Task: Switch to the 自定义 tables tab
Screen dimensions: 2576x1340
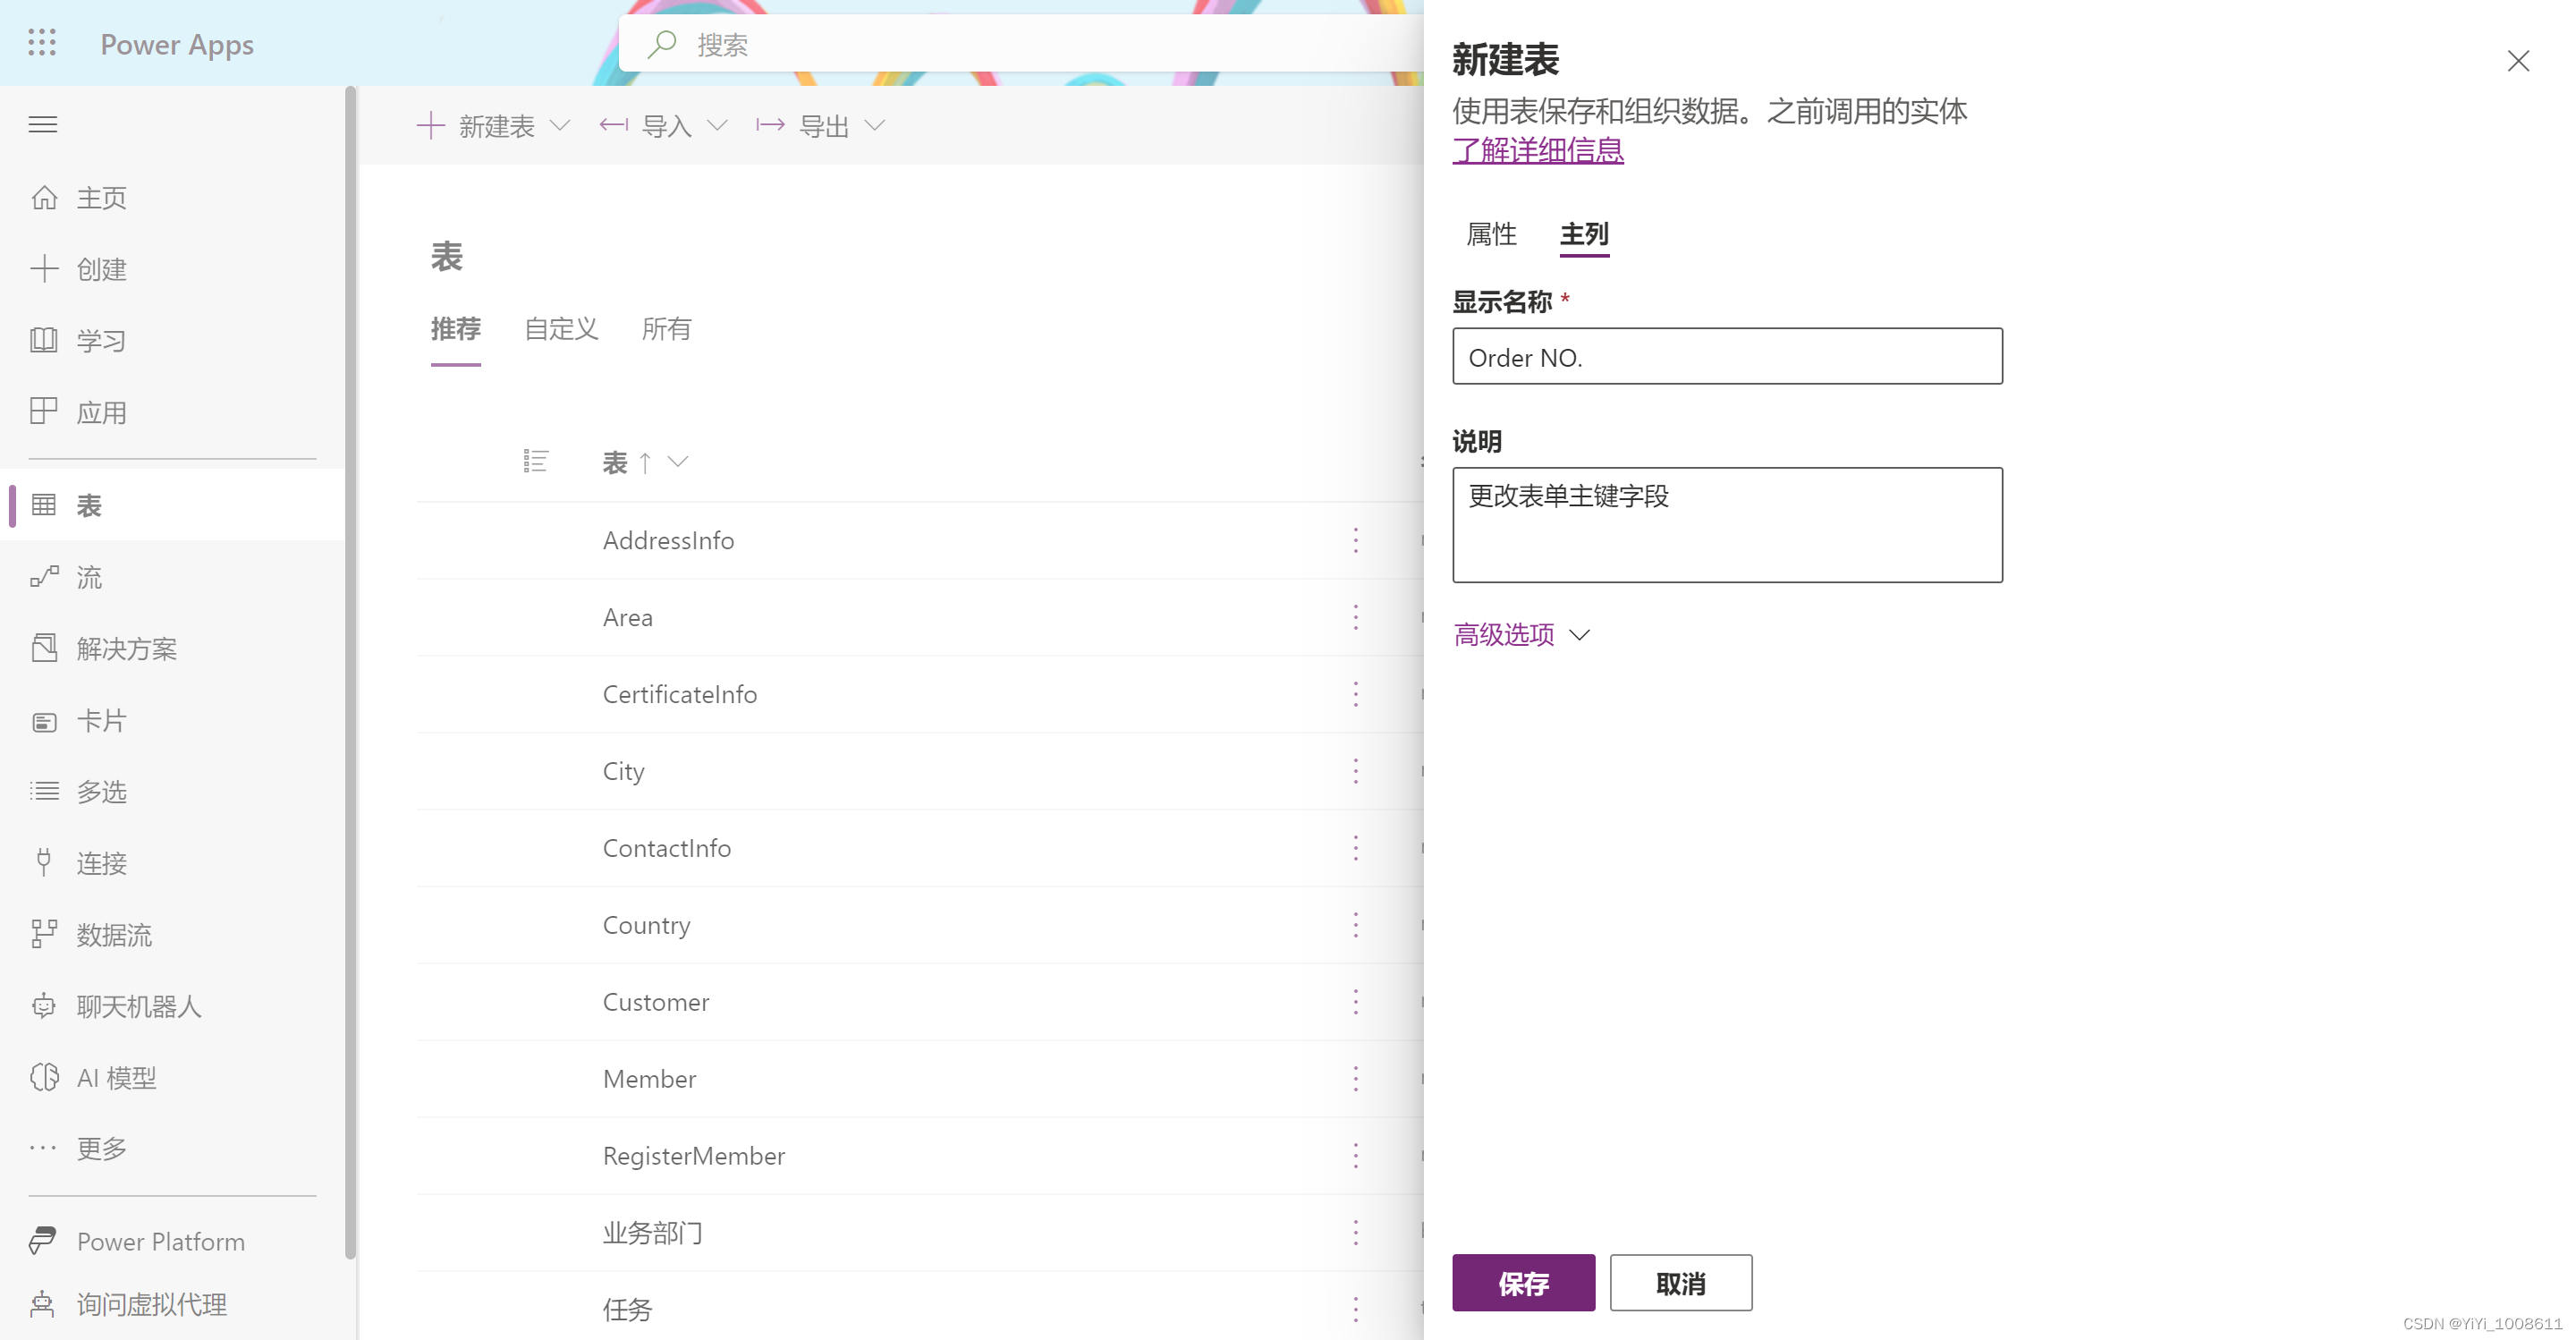Action: (x=560, y=330)
